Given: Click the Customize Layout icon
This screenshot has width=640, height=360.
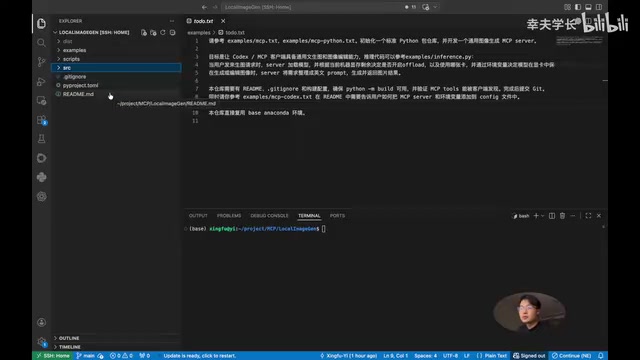Looking at the screenshot, I should coord(567,7).
